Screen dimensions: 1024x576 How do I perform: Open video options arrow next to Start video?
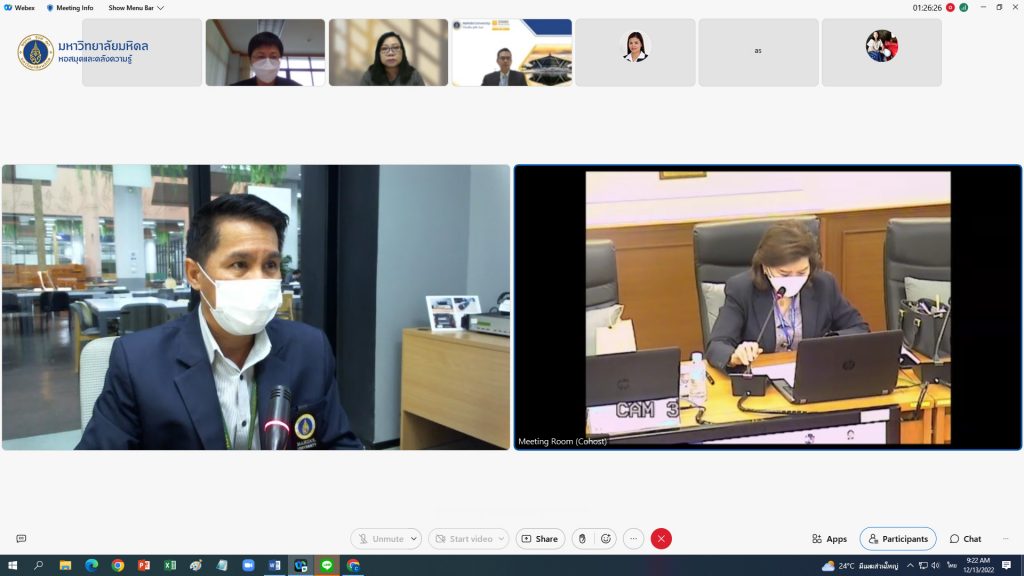point(502,539)
